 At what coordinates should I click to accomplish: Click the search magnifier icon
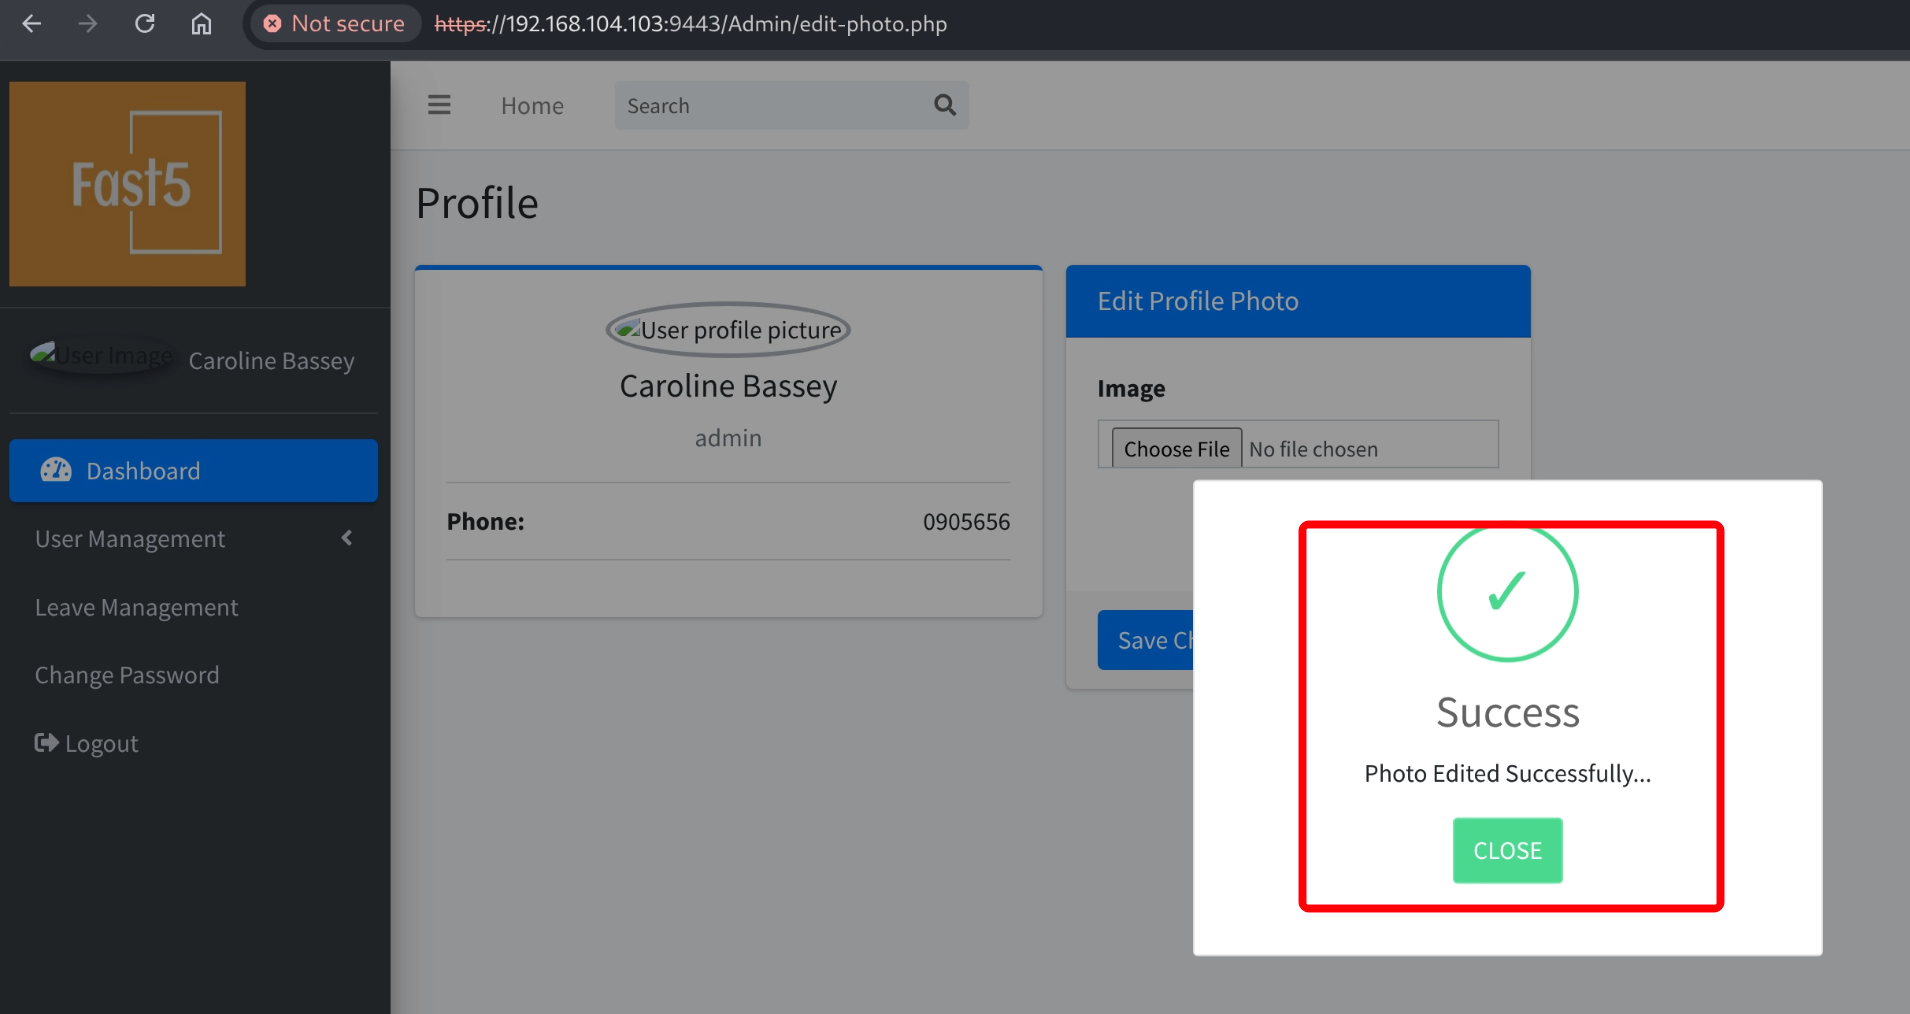[x=944, y=105]
